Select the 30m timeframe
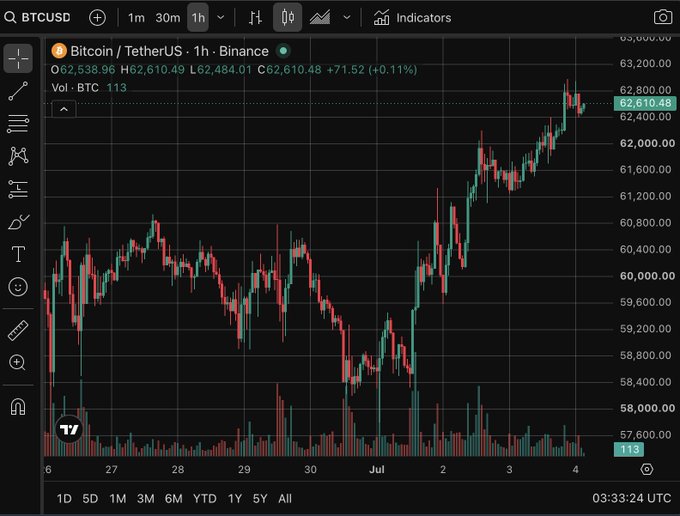The height and width of the screenshot is (516, 680). 167,18
